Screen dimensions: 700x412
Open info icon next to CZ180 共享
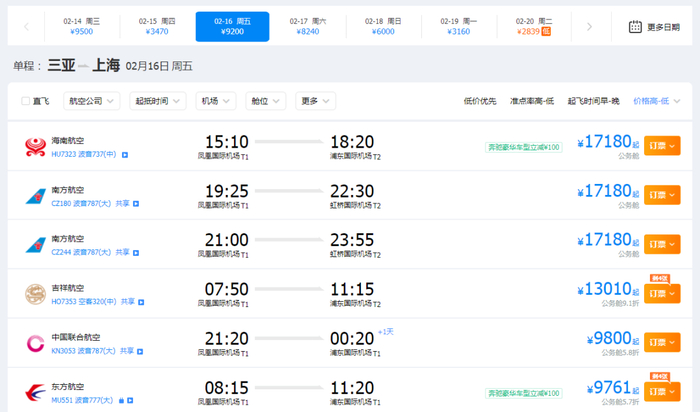tap(136, 204)
